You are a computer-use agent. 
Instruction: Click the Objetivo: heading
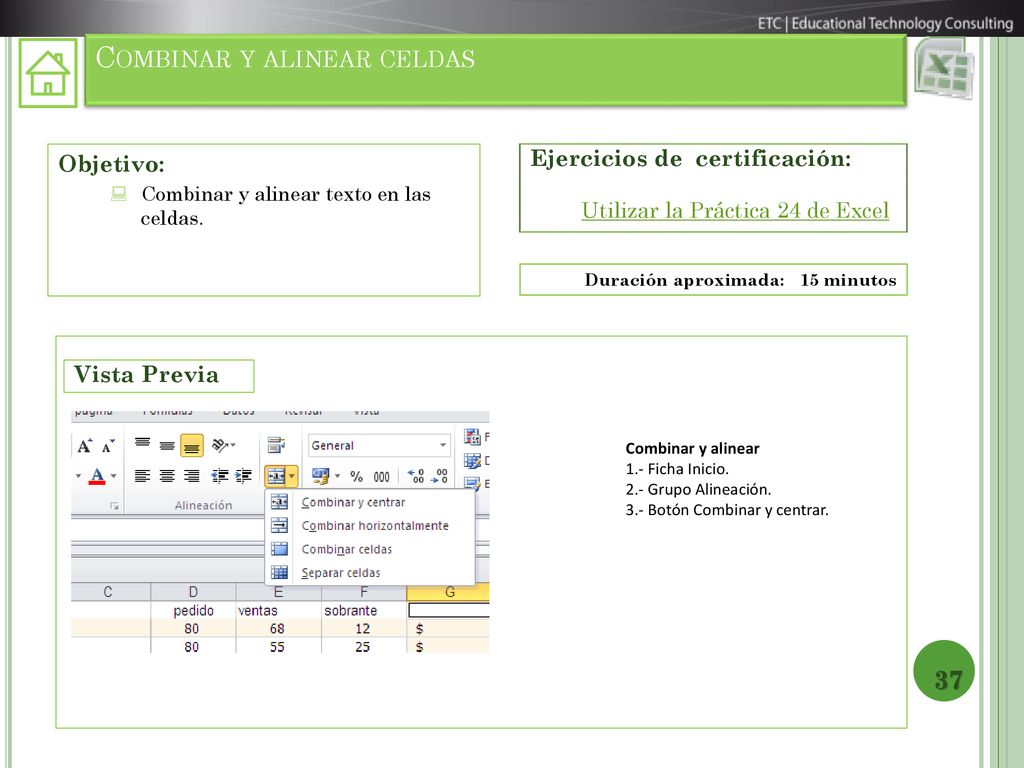(112, 164)
